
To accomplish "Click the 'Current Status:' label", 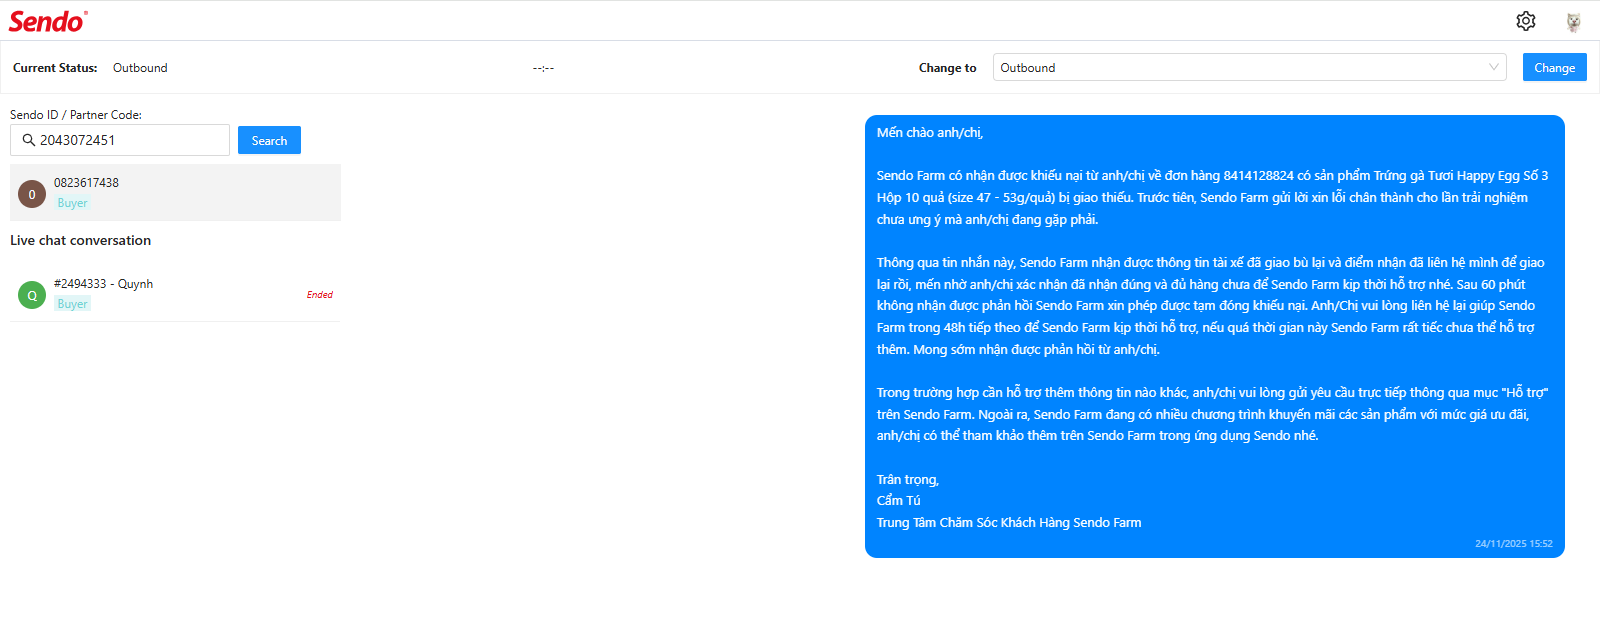I will point(55,68).
